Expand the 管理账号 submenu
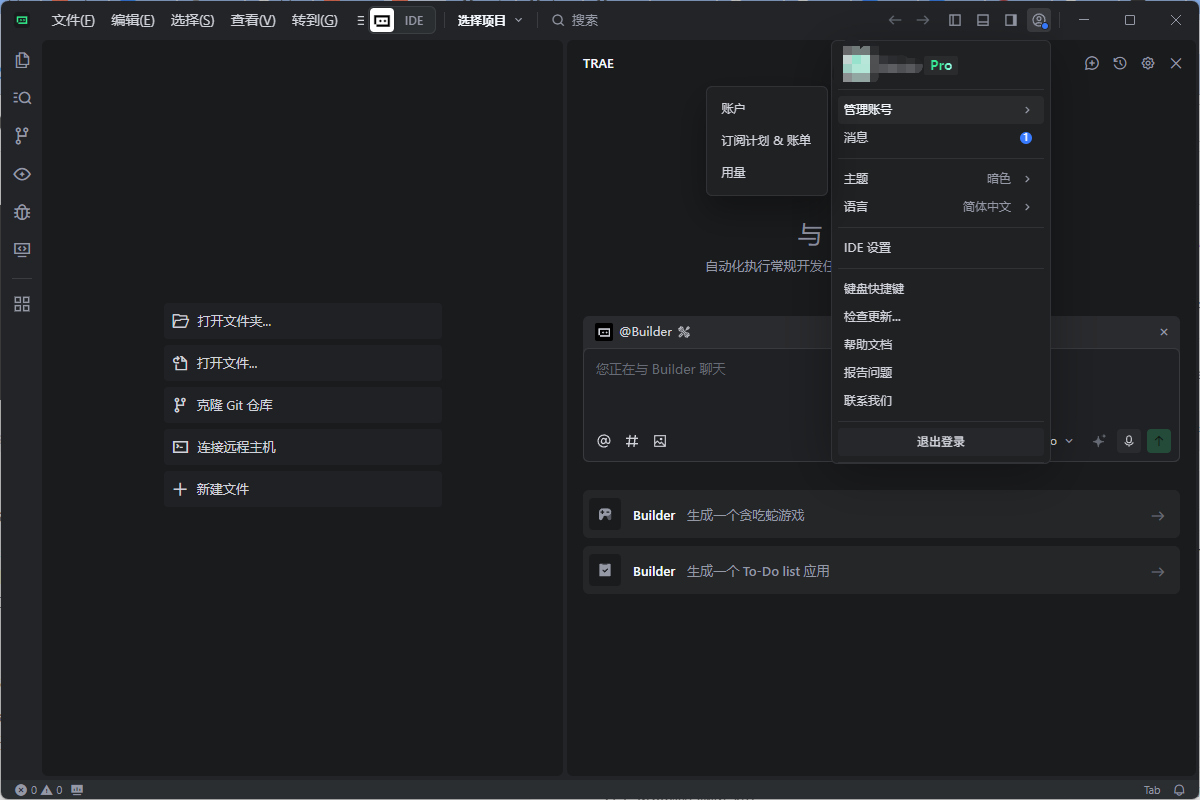The image size is (1200, 800). click(940, 110)
